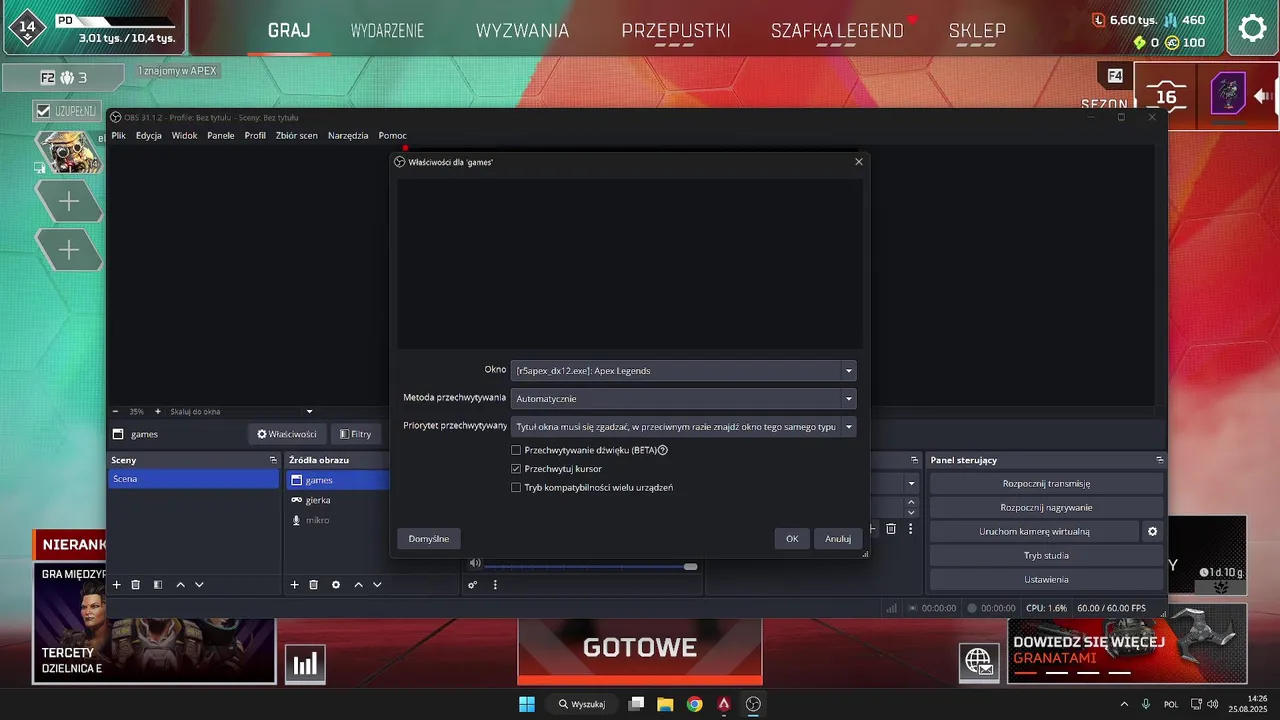Click Rozpocznij nagrywanie button
Viewport: 1280px width, 720px height.
tap(1046, 507)
